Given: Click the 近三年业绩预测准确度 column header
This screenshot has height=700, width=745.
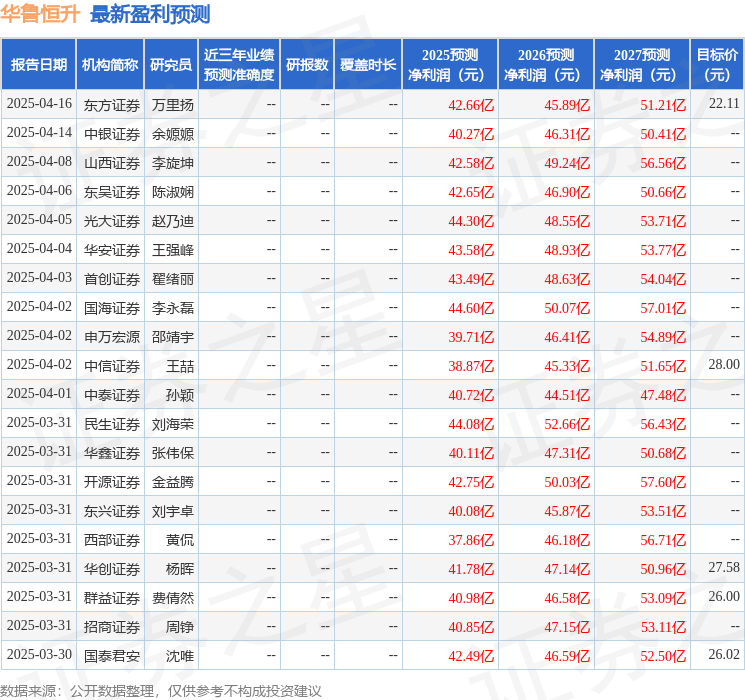Looking at the screenshot, I should 238,64.
